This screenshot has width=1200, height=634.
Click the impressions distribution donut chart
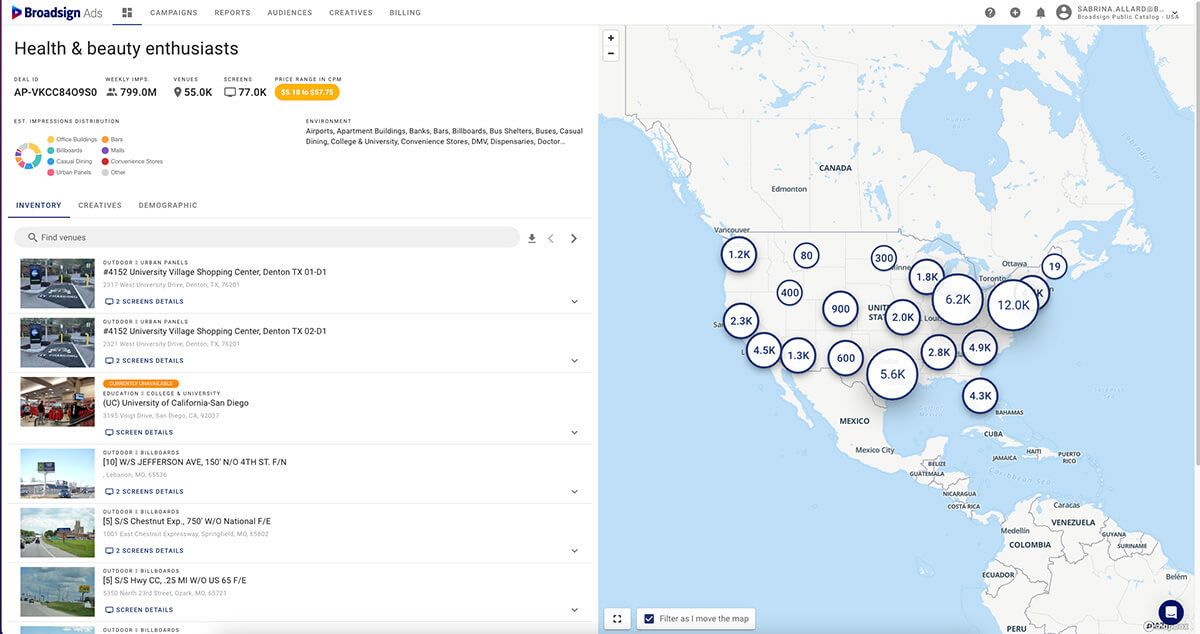pyautogui.click(x=28, y=156)
